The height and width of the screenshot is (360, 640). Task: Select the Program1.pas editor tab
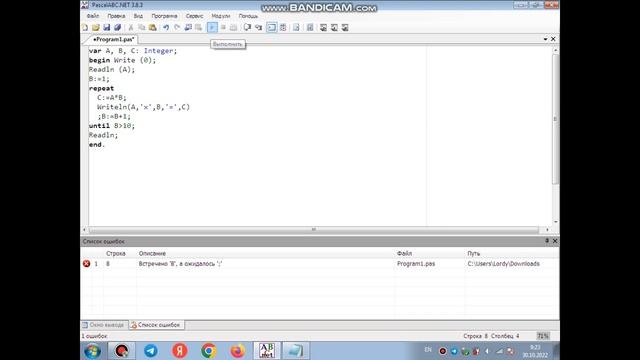pos(113,39)
